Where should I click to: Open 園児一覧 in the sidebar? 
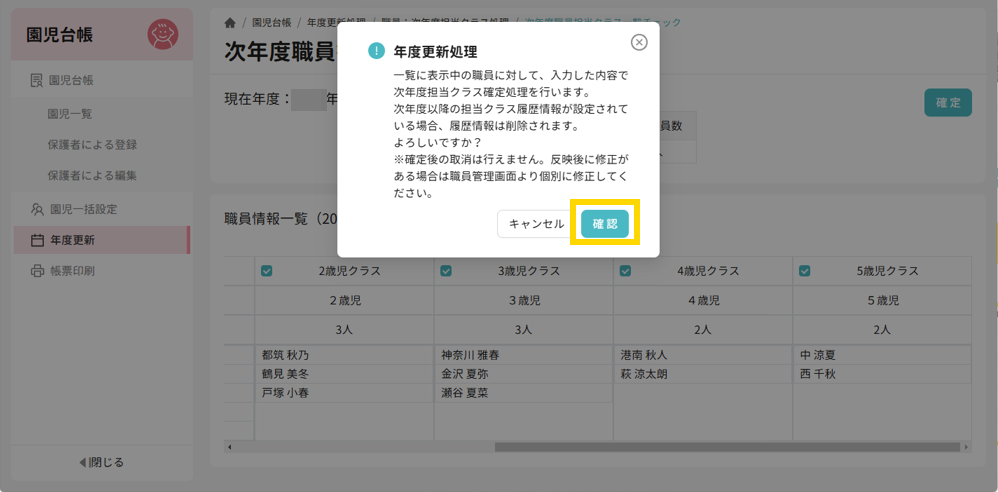pos(70,114)
